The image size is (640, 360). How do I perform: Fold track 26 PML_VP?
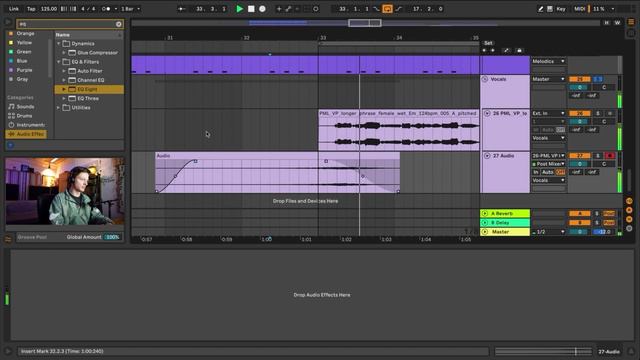pyautogui.click(x=487, y=113)
